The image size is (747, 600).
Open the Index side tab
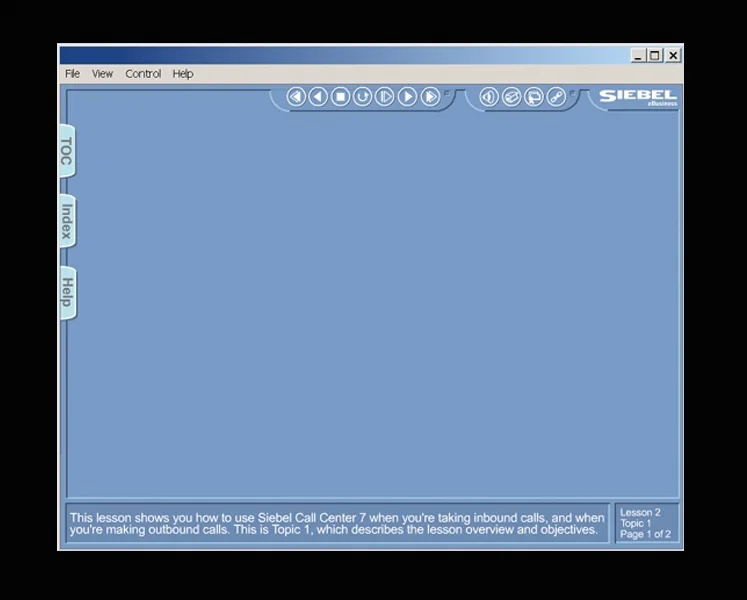(x=67, y=222)
